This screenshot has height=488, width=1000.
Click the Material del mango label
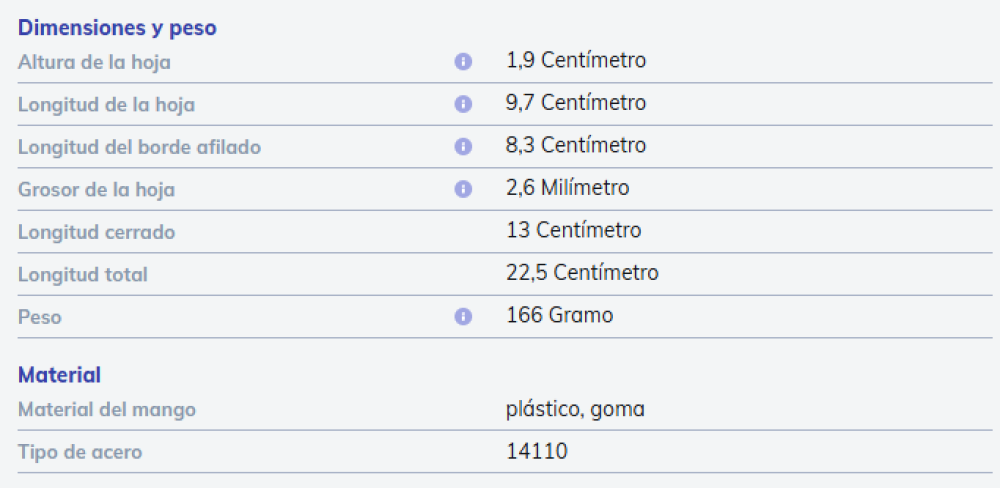(x=107, y=409)
